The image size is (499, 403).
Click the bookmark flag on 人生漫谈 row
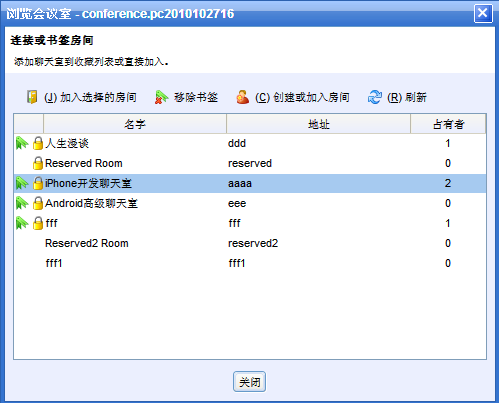click(x=22, y=143)
